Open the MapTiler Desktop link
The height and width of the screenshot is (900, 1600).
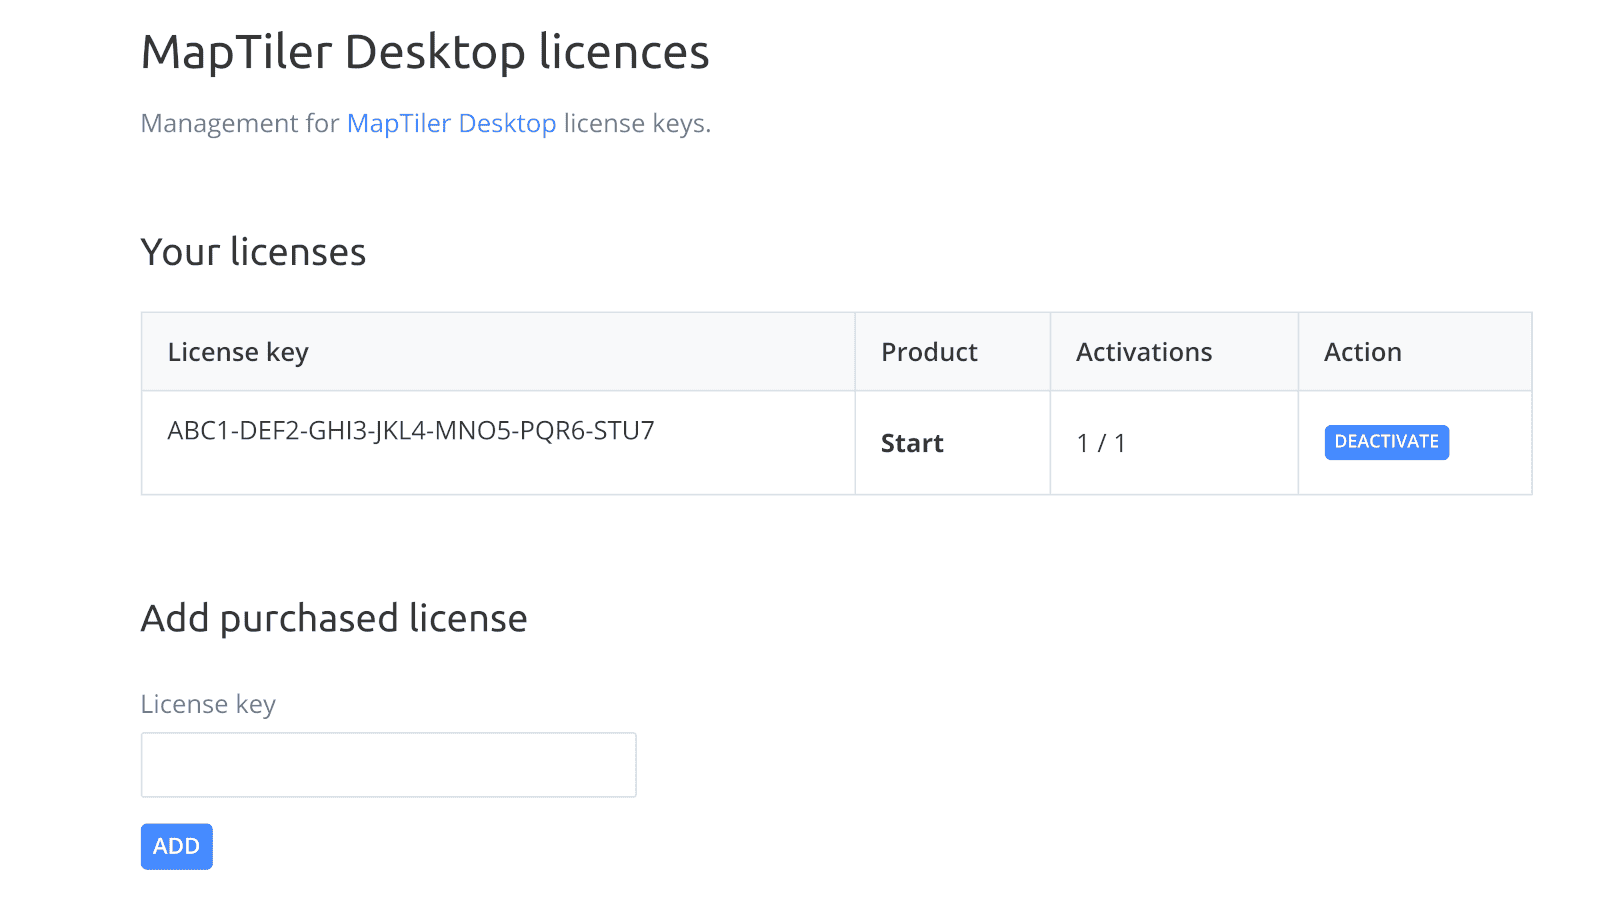452,123
